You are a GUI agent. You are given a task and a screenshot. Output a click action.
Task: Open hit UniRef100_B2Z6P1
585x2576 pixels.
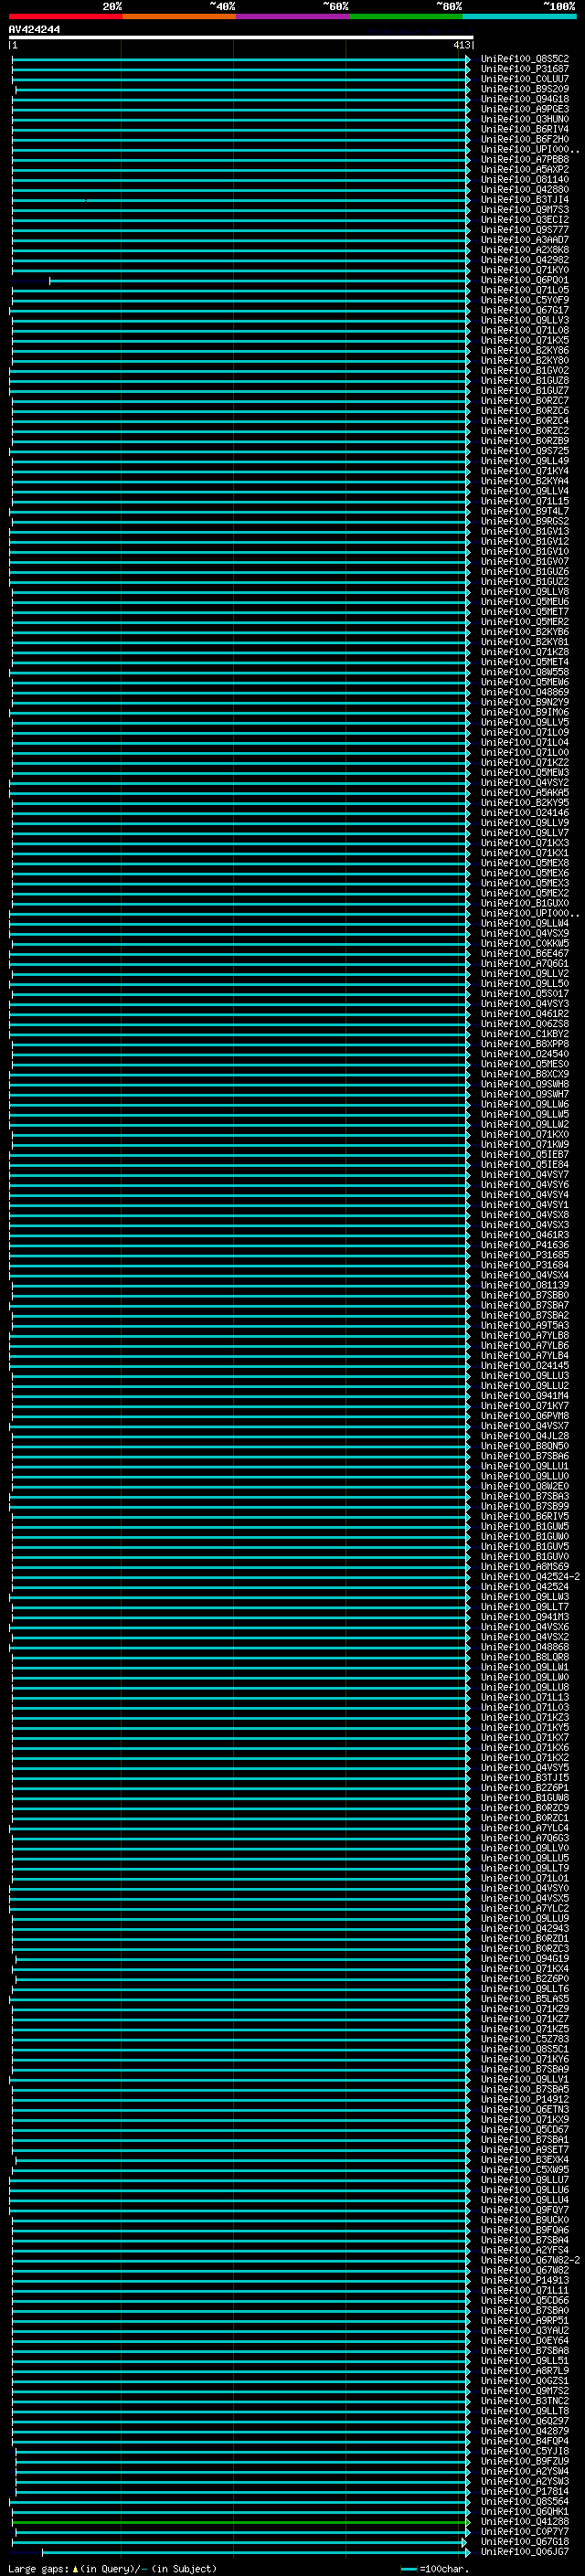[525, 1787]
